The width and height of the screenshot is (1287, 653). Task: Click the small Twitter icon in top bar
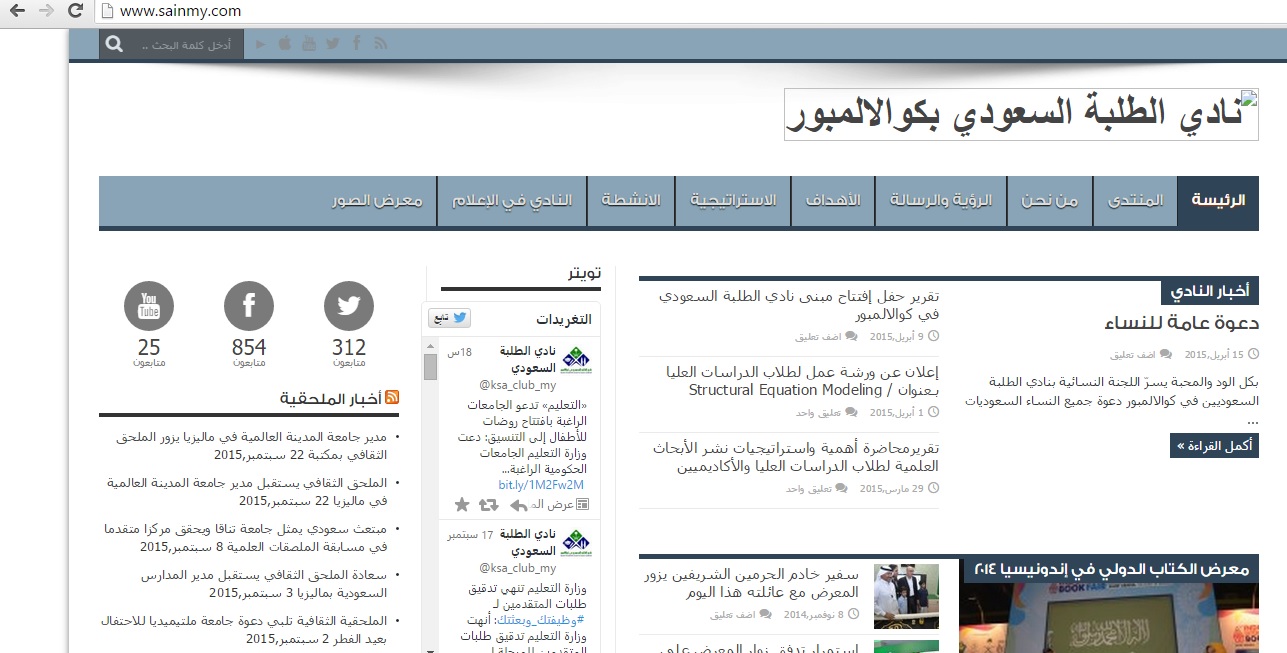[332, 44]
